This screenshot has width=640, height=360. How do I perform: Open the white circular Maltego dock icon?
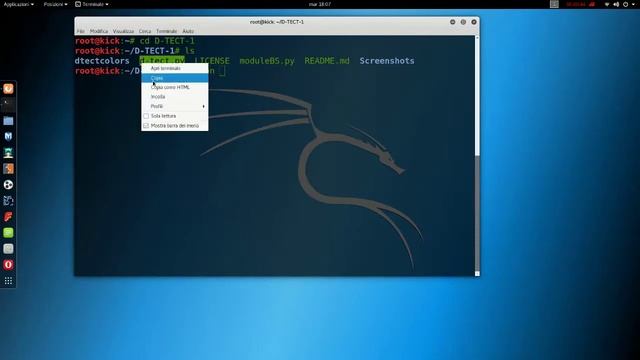coord(8,184)
